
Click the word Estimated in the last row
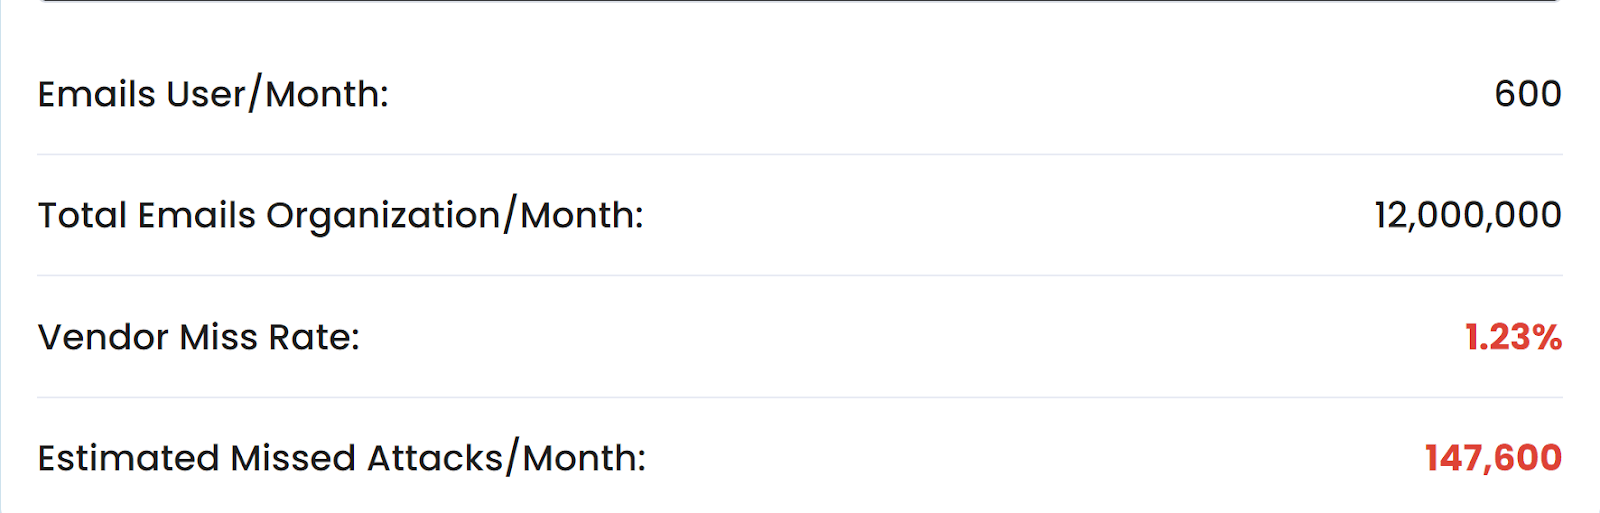coord(128,458)
